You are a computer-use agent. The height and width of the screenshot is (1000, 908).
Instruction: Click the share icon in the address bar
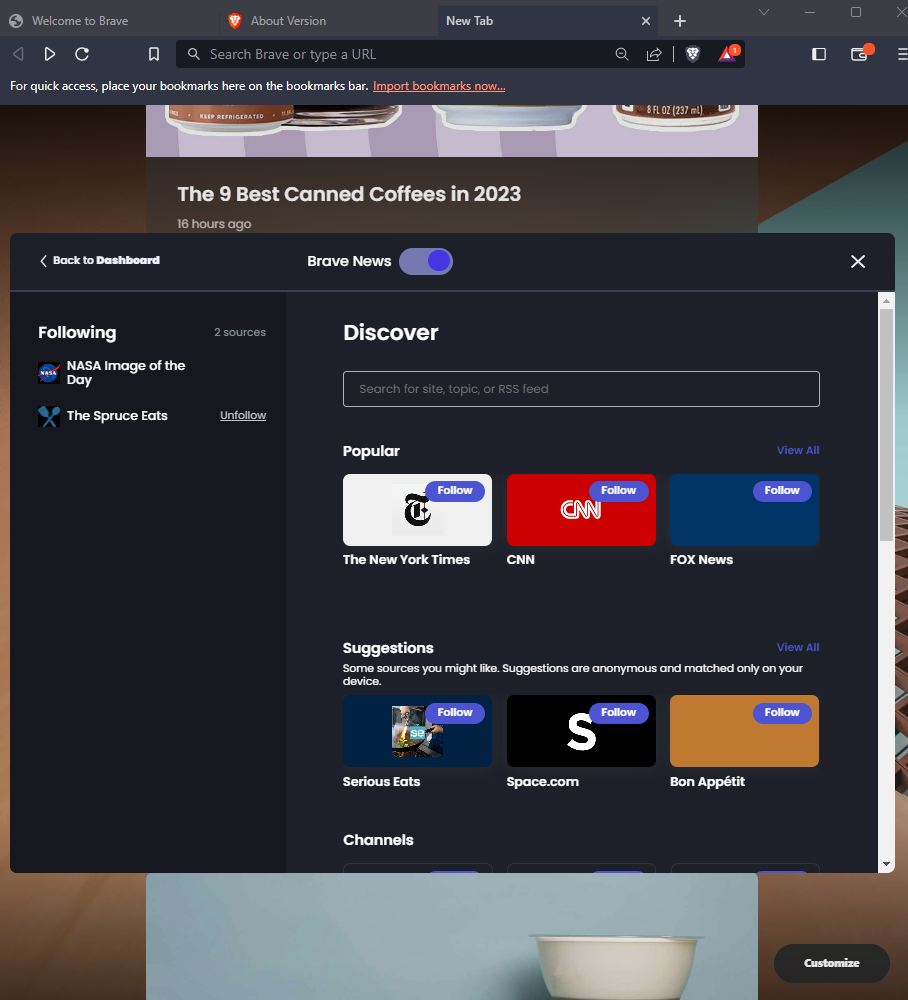coord(654,54)
